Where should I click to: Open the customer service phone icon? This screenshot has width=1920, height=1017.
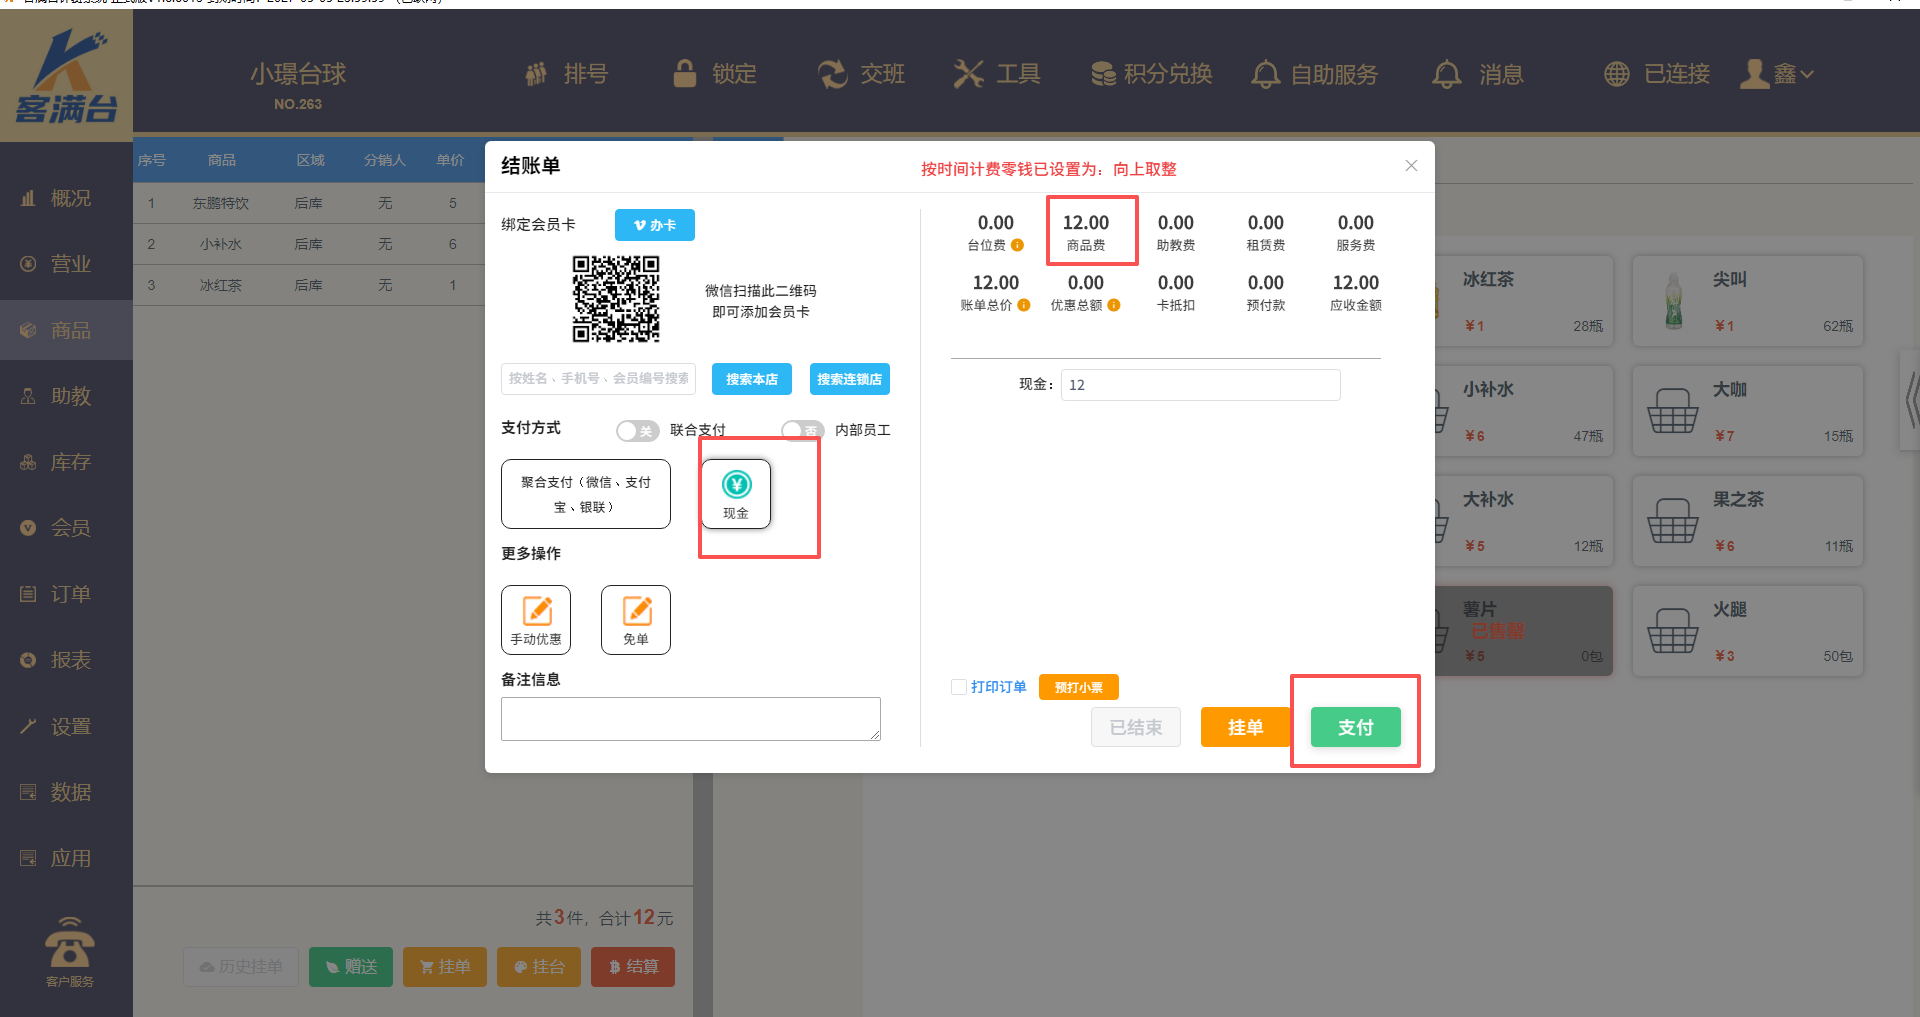69,945
